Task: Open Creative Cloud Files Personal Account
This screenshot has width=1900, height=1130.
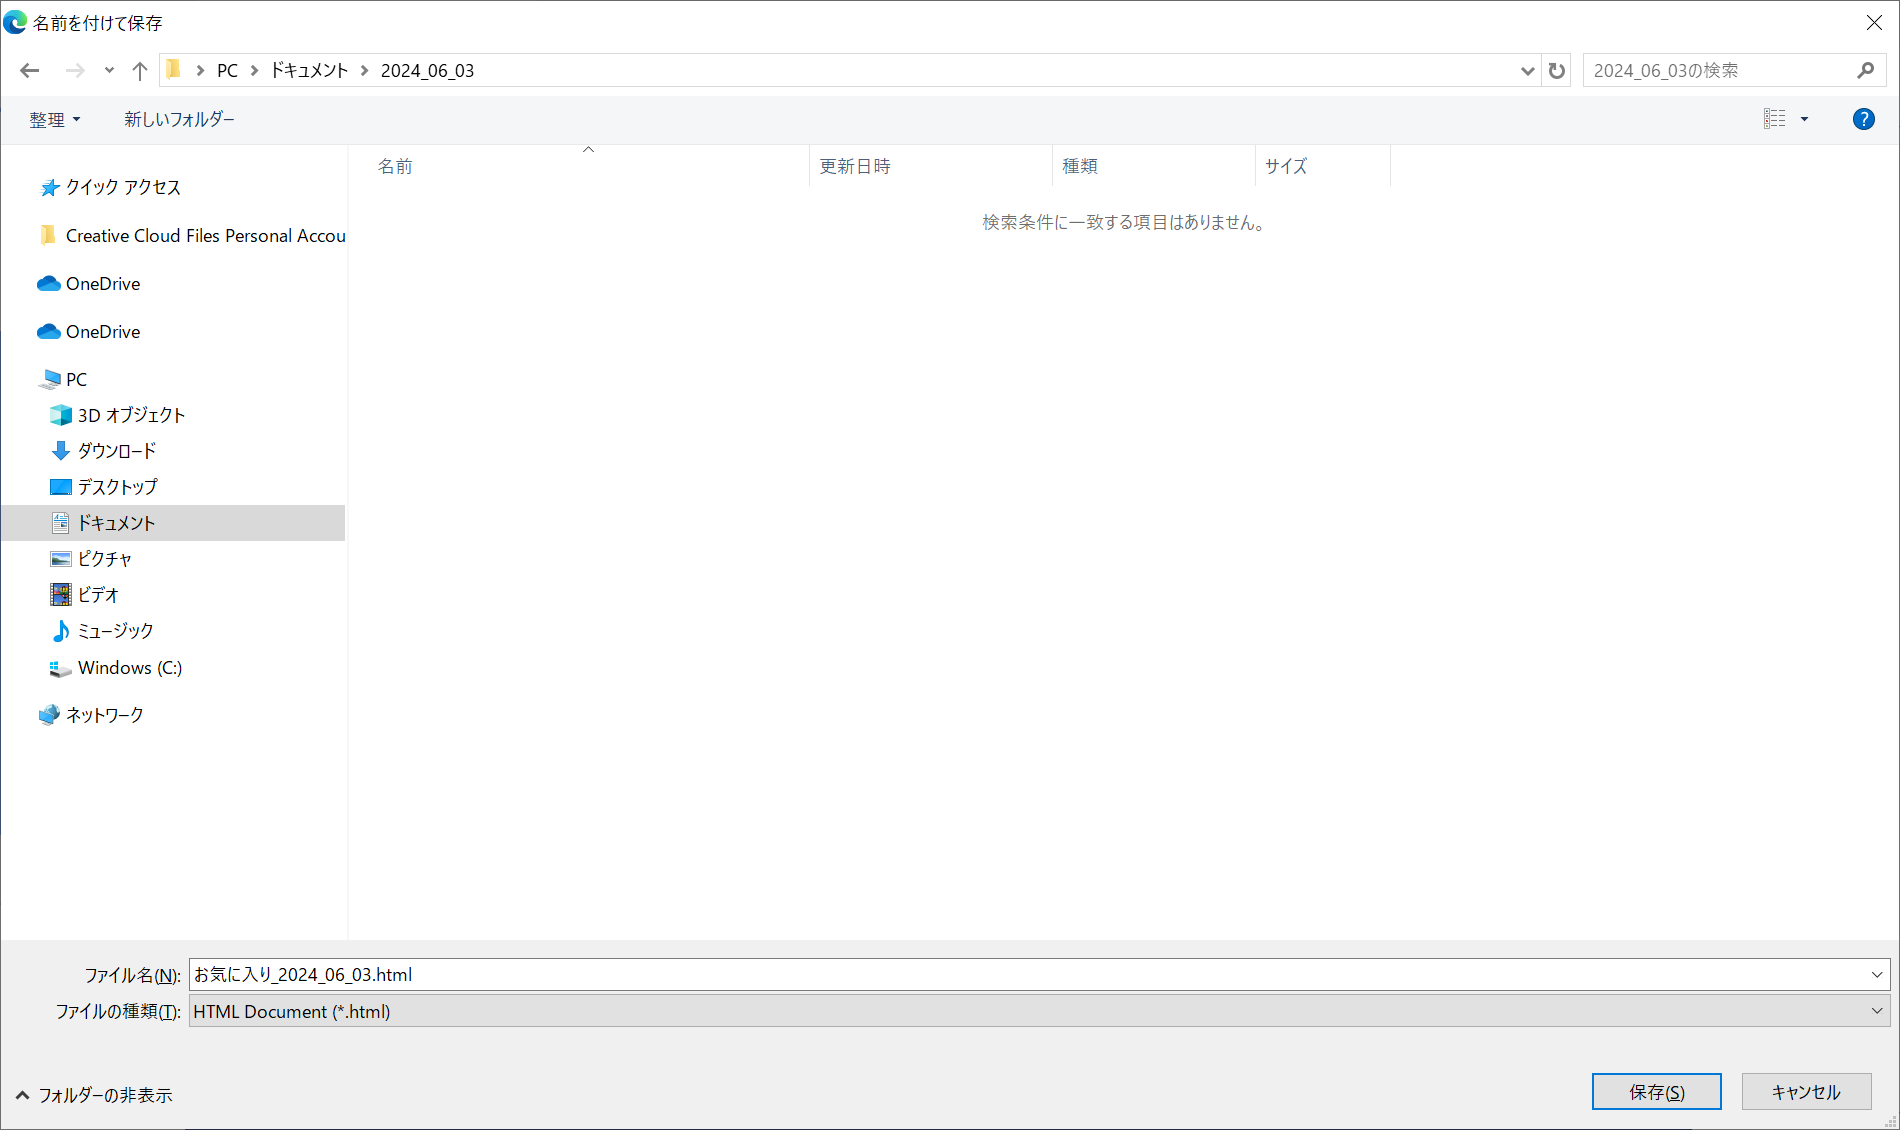Action: pyautogui.click(x=205, y=236)
